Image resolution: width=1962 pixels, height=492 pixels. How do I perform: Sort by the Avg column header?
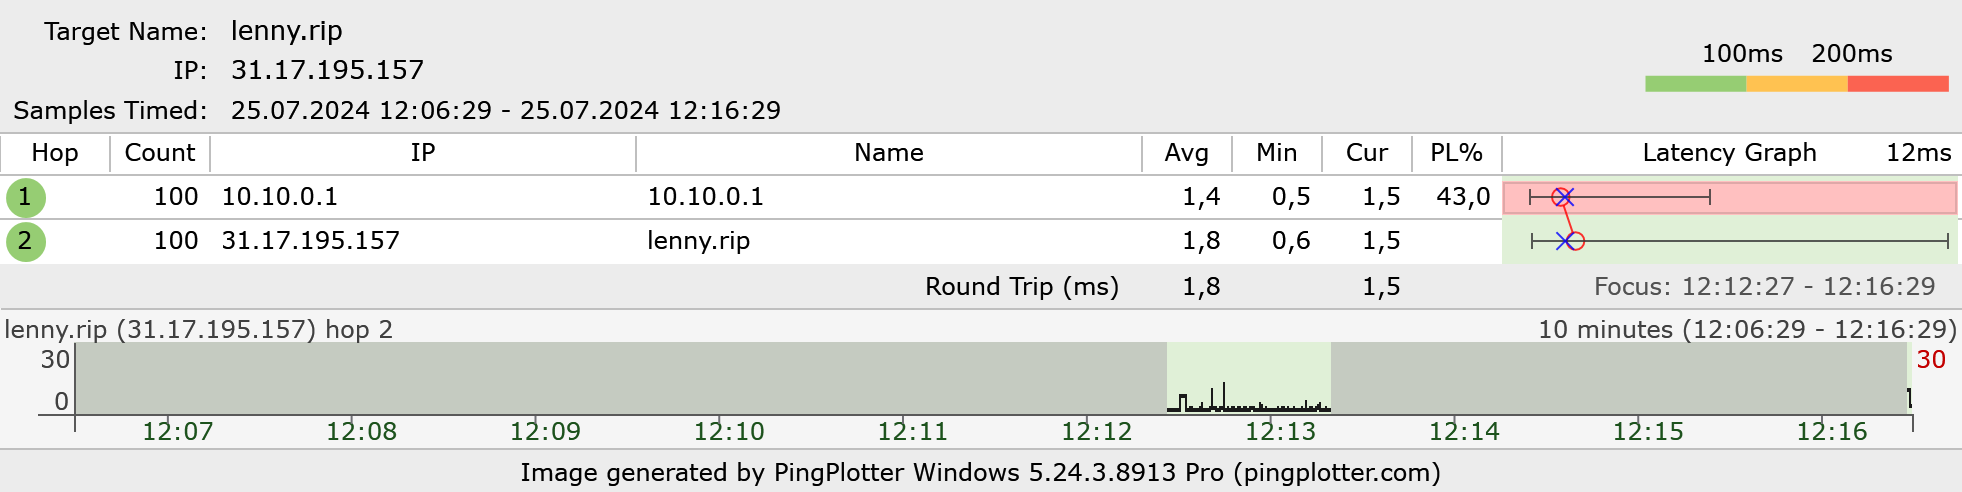(x=1187, y=153)
